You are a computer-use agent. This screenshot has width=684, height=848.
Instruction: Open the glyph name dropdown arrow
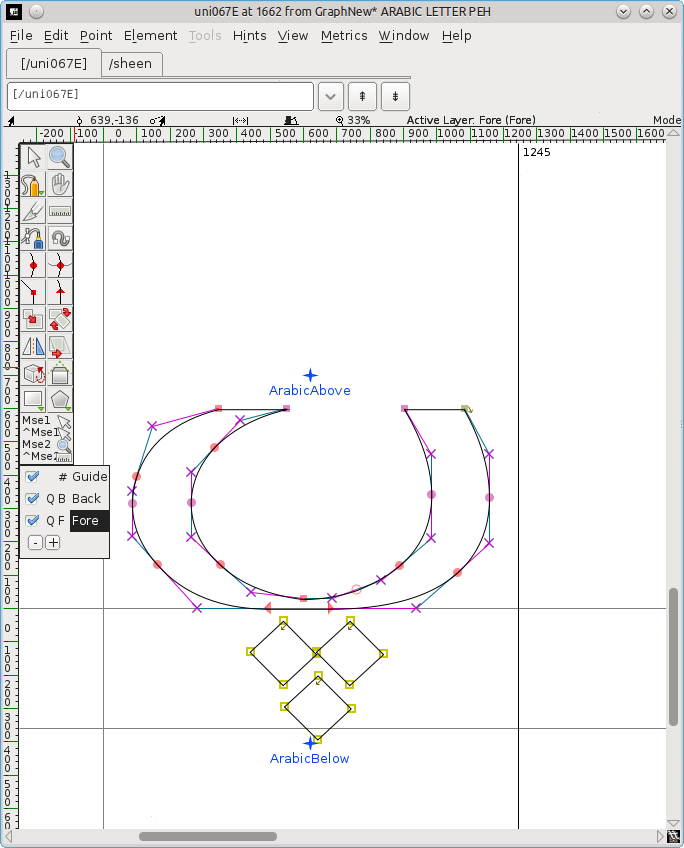331,96
